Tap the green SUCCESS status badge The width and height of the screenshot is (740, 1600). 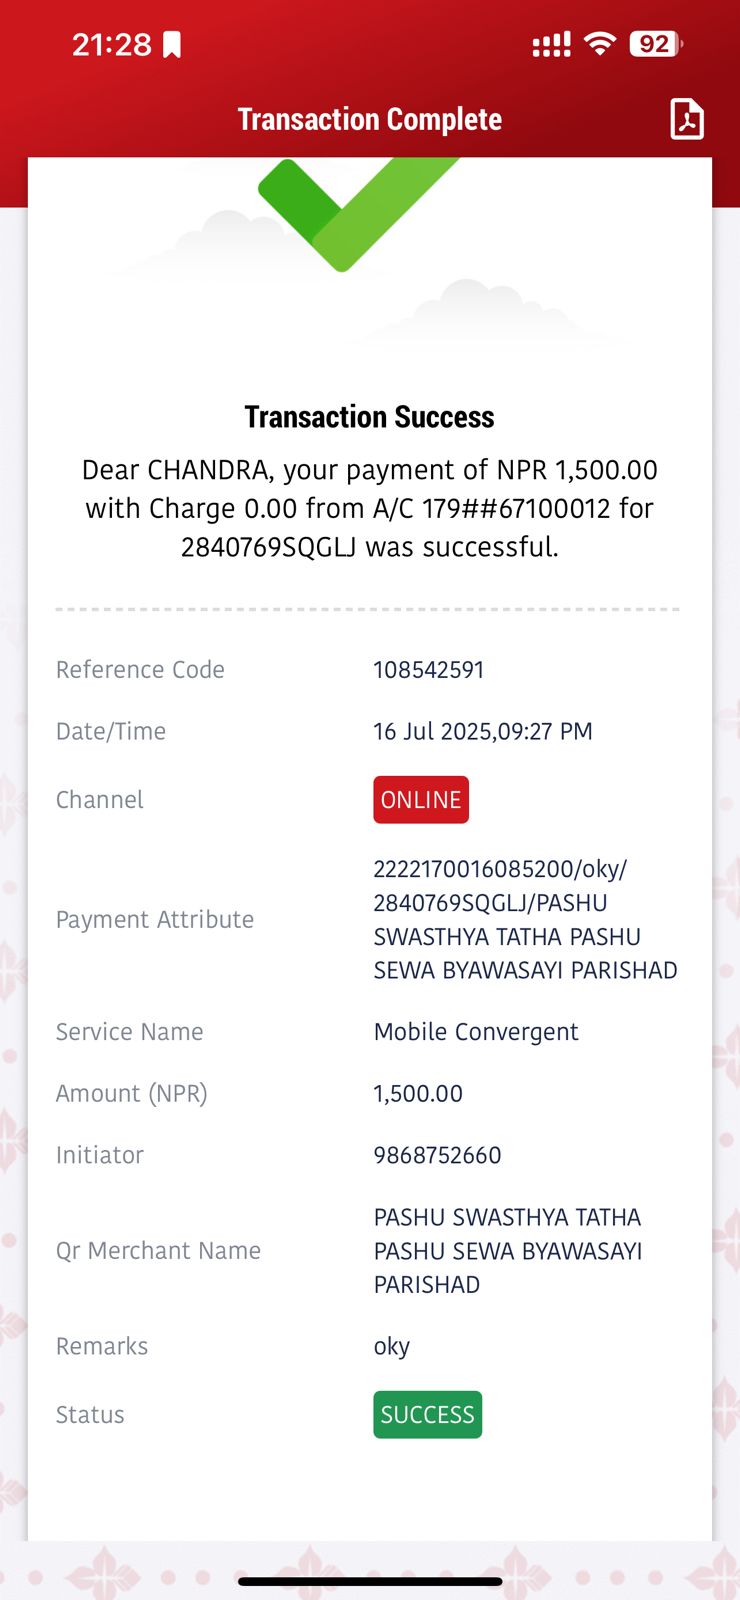tap(428, 1415)
